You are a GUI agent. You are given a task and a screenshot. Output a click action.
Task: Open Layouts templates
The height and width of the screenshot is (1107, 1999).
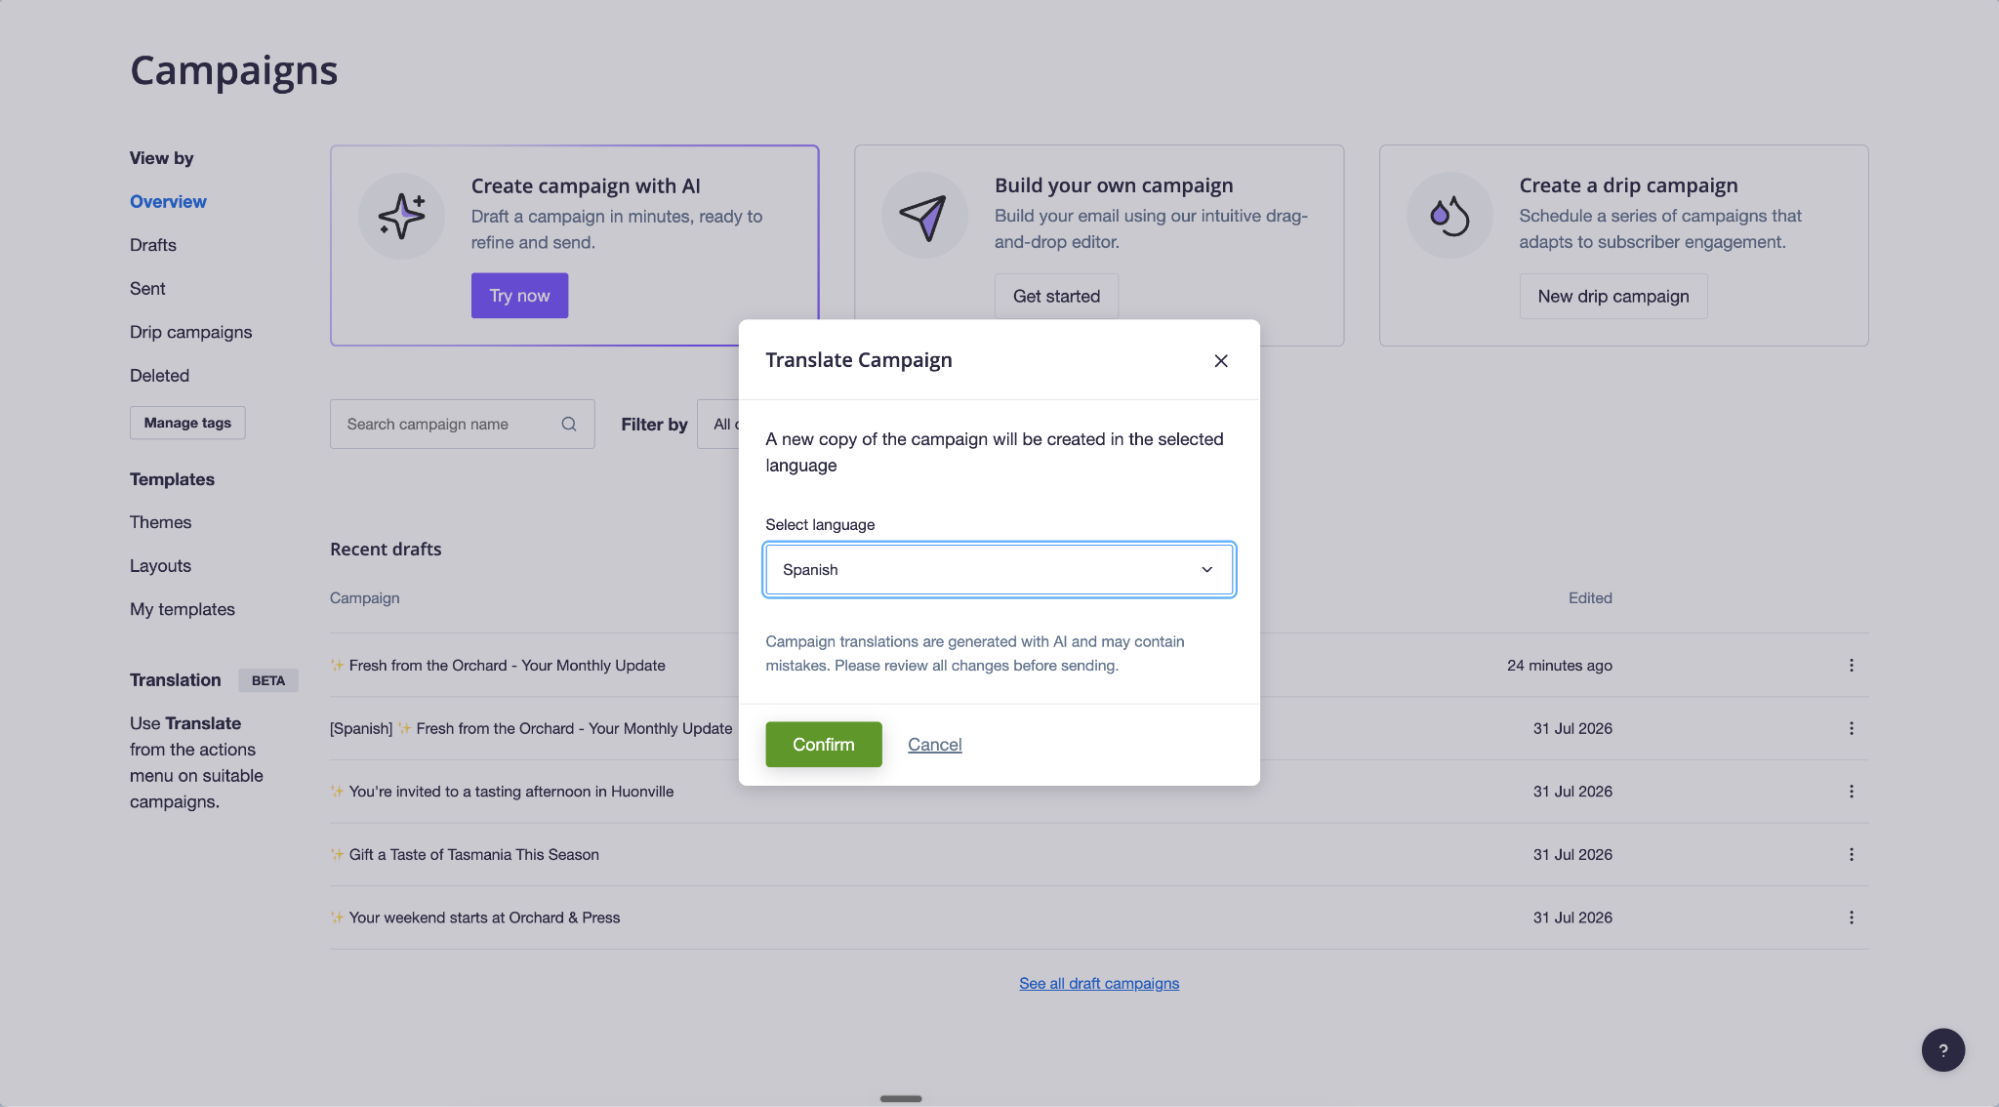pos(160,565)
